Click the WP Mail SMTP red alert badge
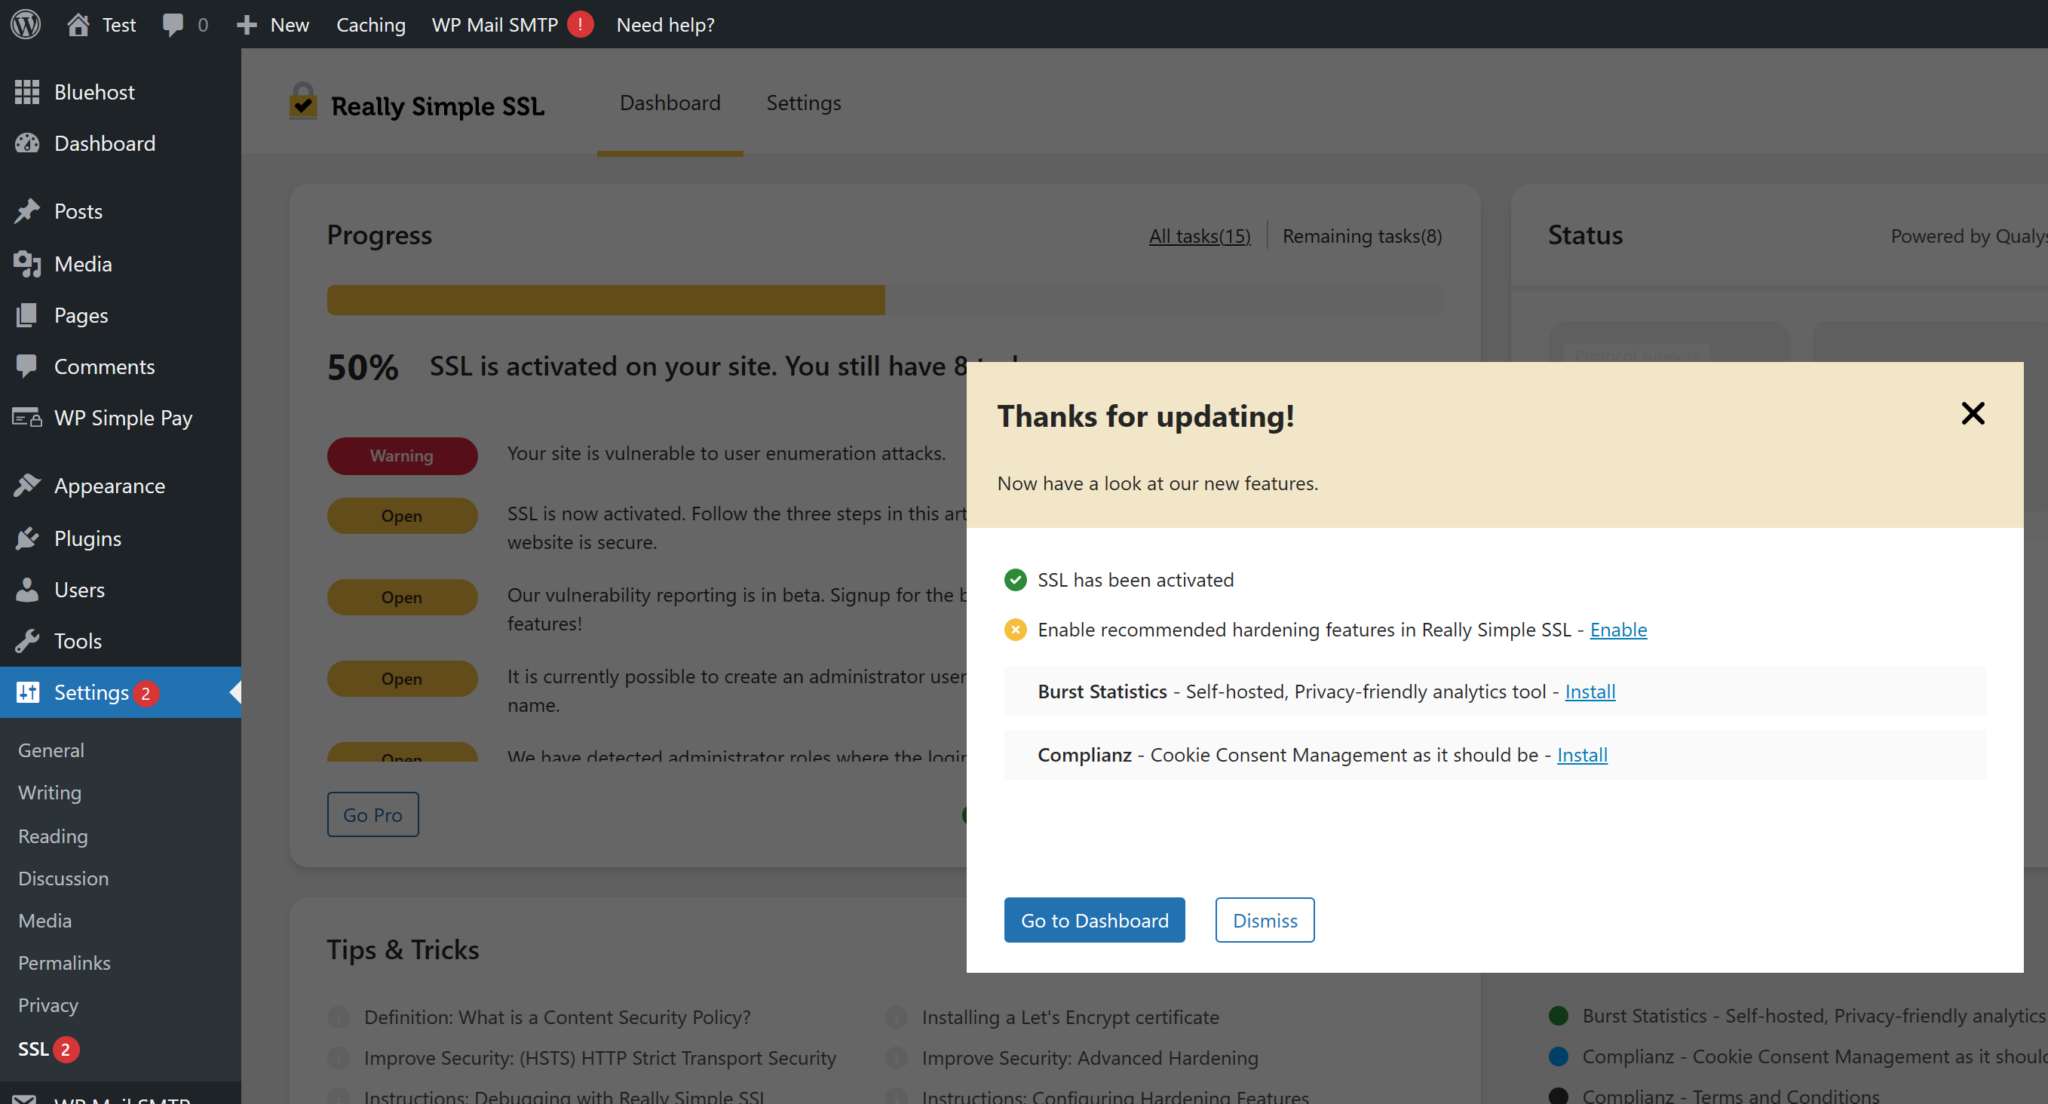Screen dimensions: 2048x1104 pos(580,24)
